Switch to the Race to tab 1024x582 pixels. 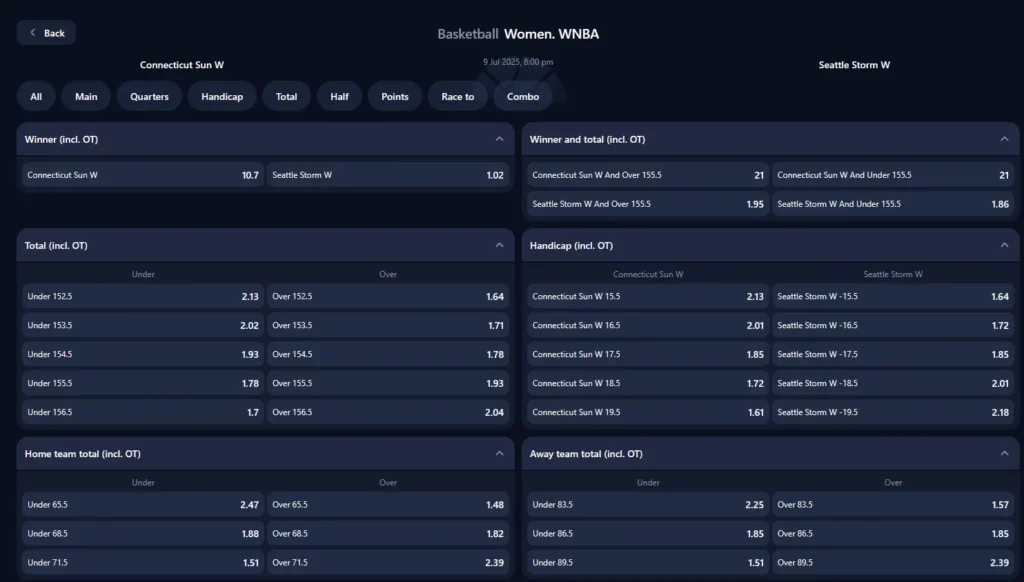point(458,96)
